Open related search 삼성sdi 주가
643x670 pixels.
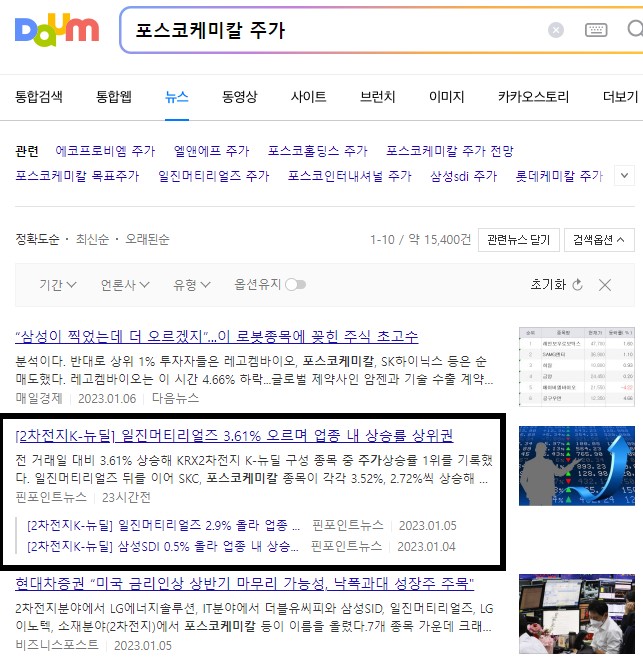[x=464, y=176]
